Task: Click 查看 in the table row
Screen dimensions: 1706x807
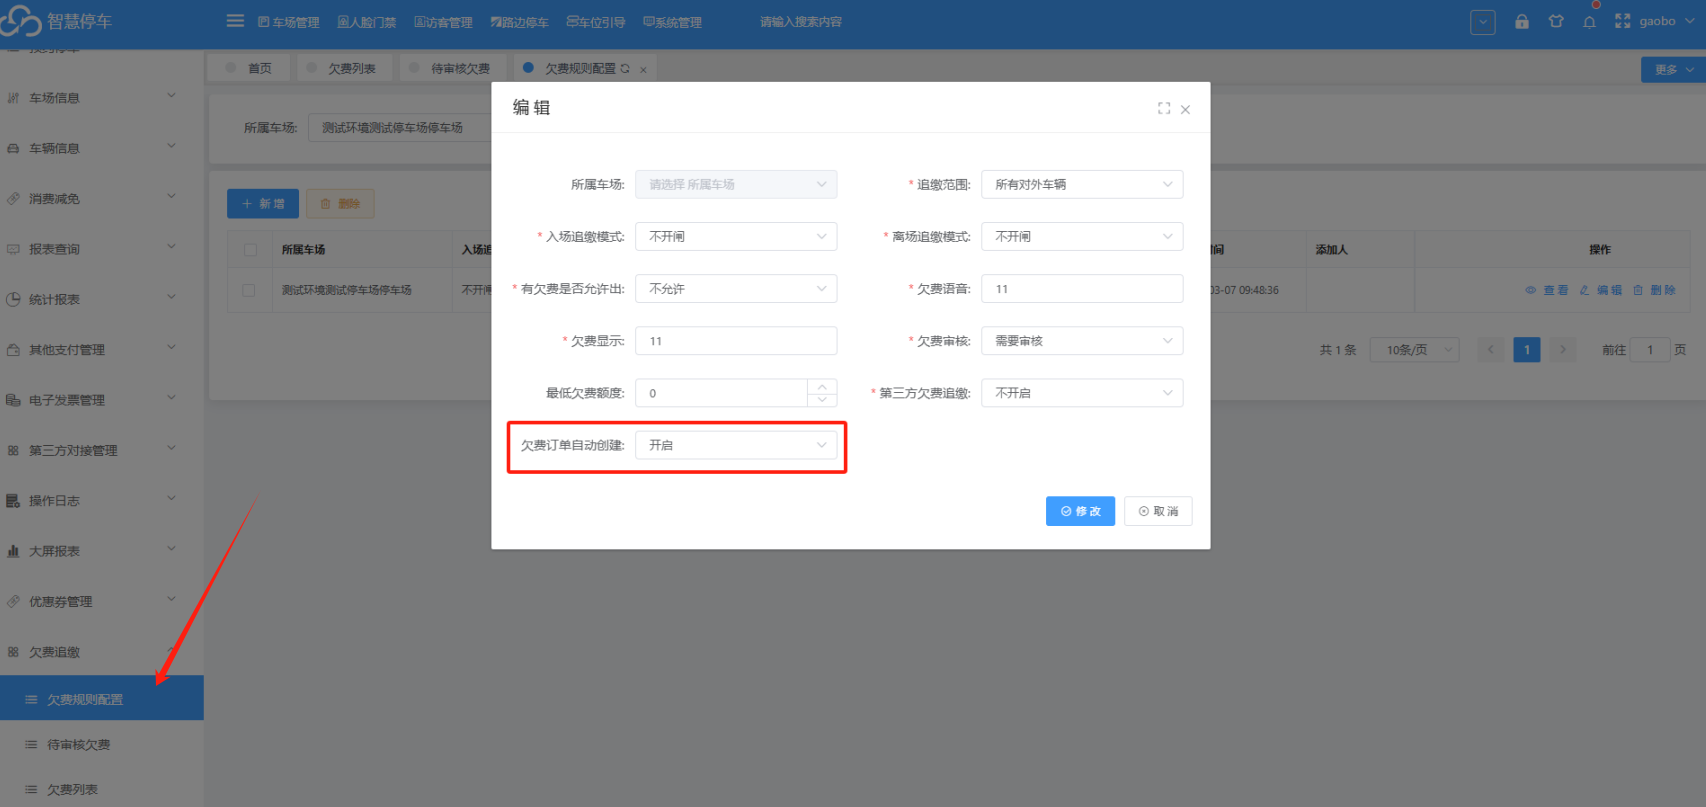Action: [1547, 290]
